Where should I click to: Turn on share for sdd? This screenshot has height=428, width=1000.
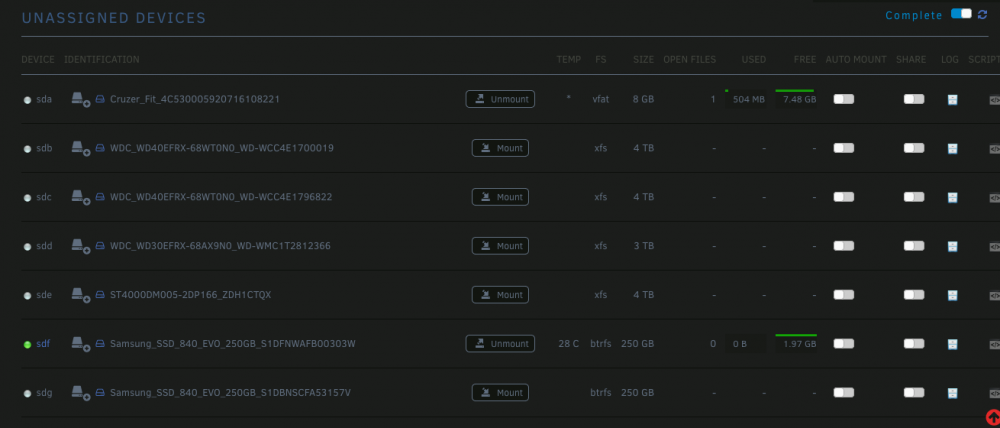[914, 246]
